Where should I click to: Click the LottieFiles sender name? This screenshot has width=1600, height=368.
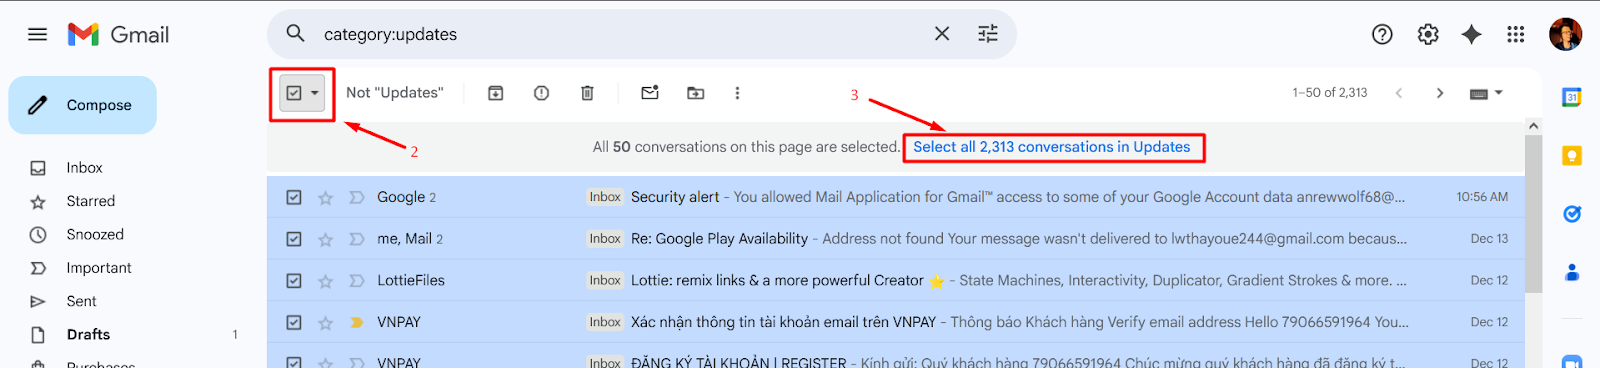(411, 281)
